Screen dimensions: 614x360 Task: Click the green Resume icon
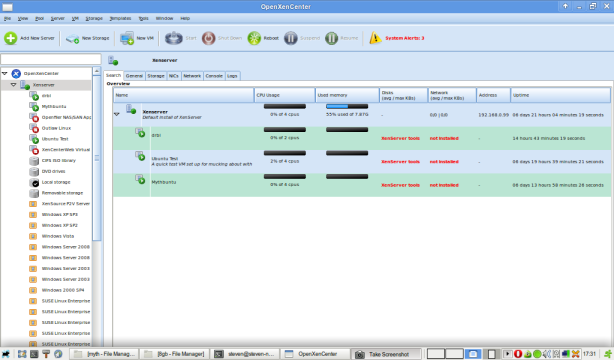[x=331, y=38]
